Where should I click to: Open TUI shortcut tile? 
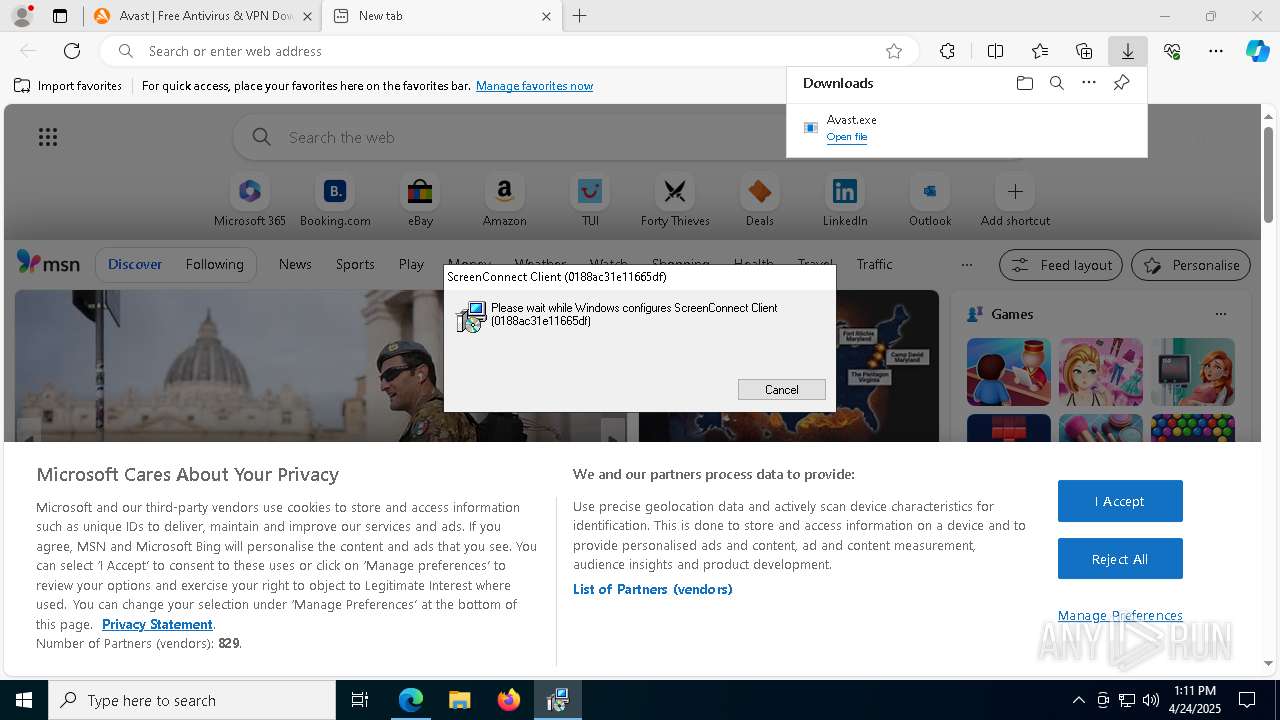click(590, 201)
